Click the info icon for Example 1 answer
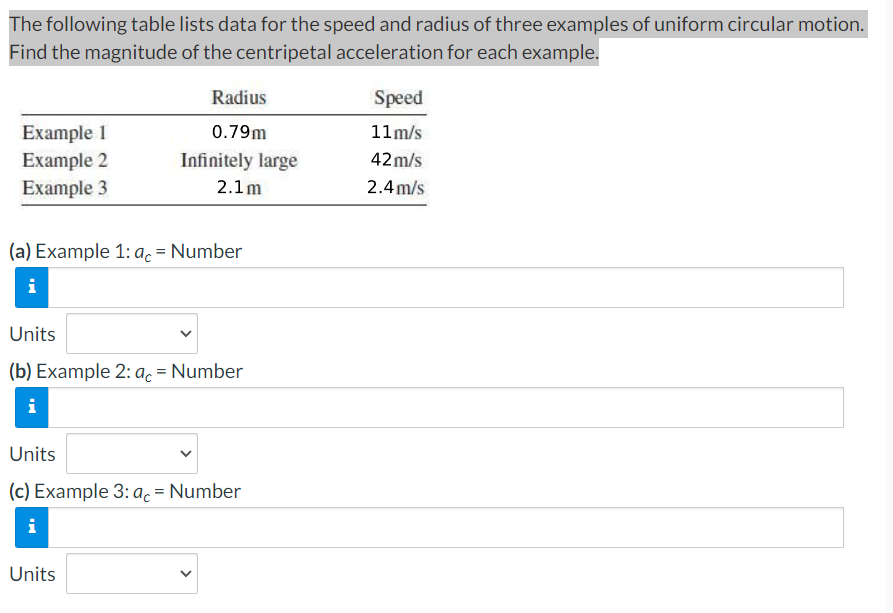Screen dimensions: 893x613 31,287
